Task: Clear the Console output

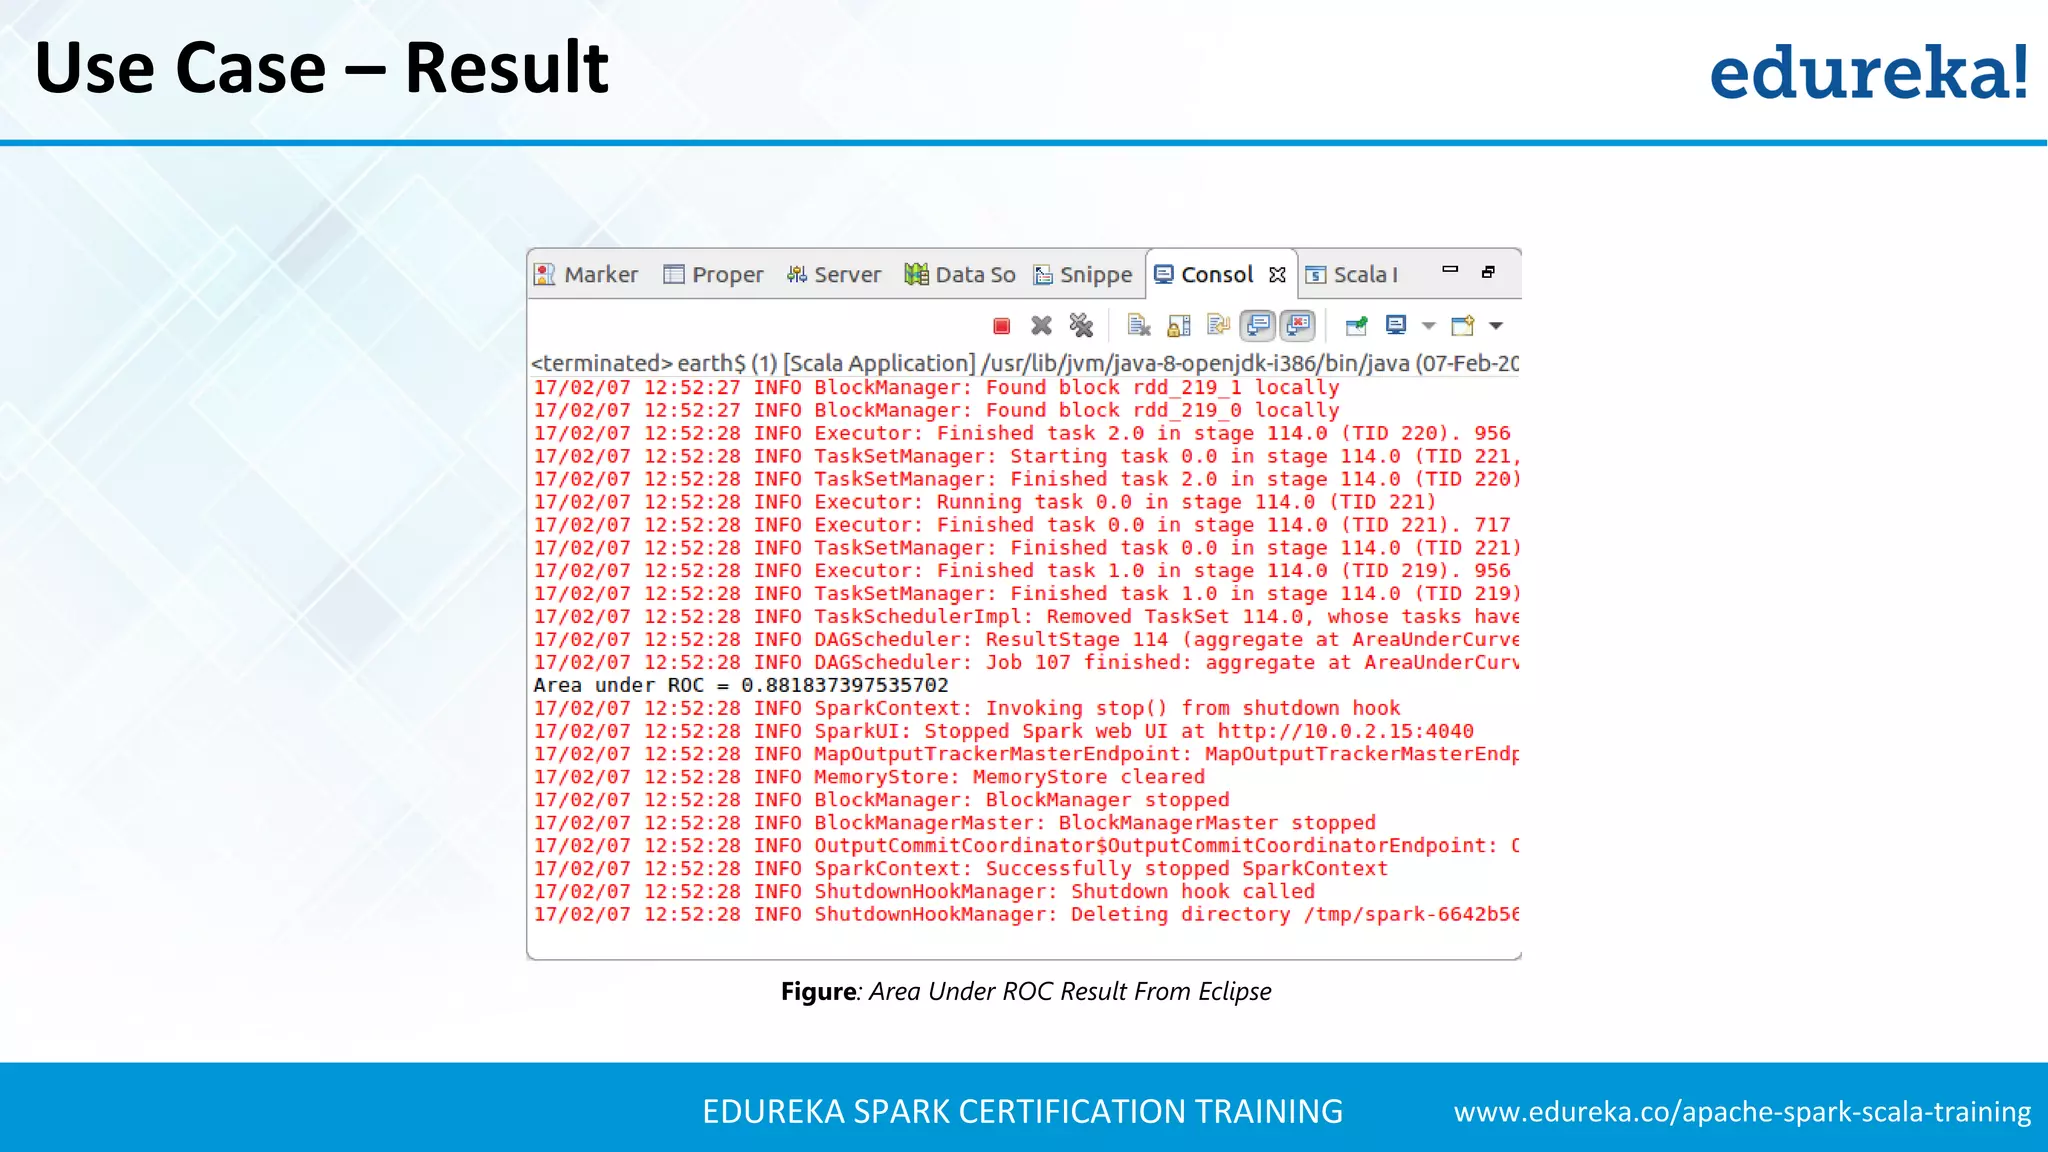Action: [1139, 326]
